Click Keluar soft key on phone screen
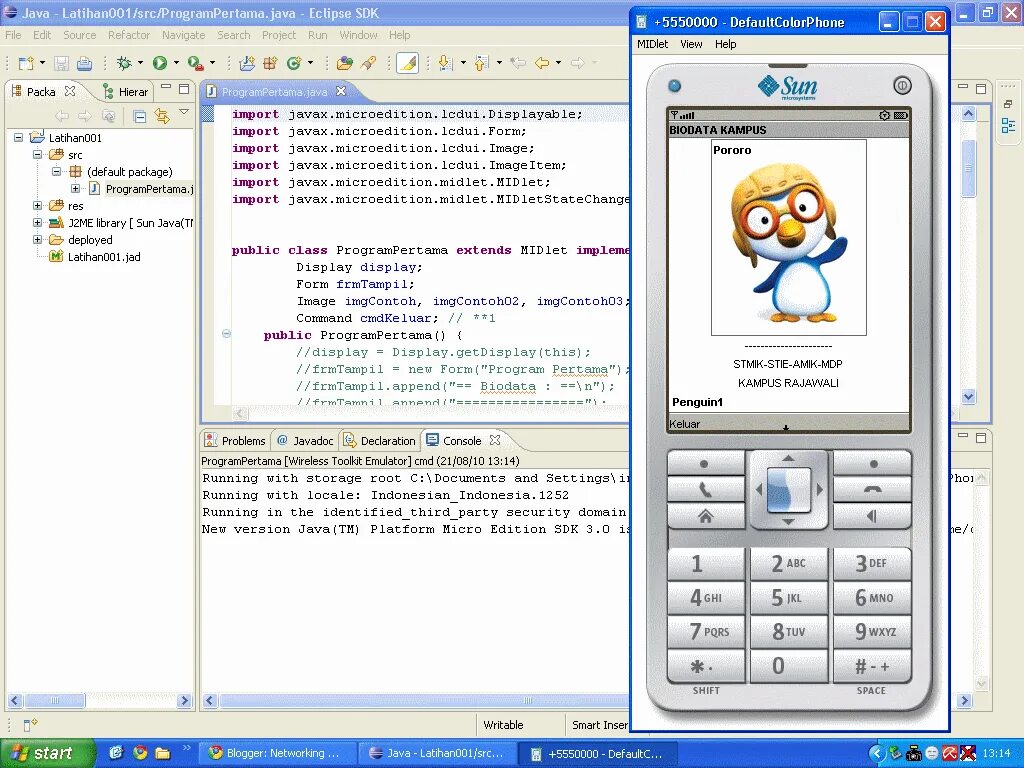This screenshot has width=1024, height=768. (684, 424)
